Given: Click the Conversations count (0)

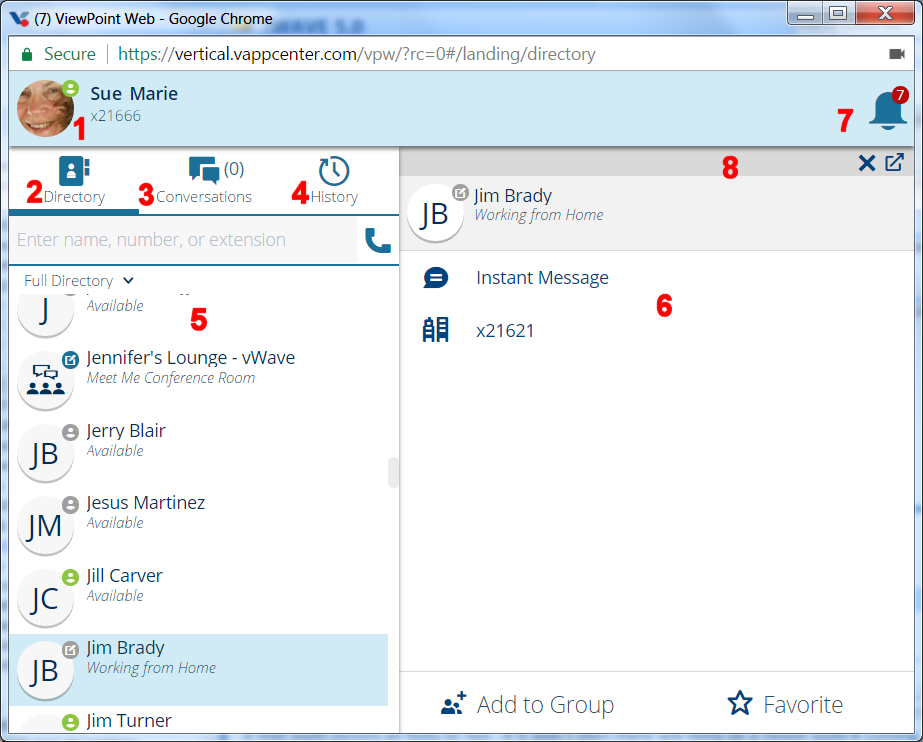Looking at the screenshot, I should 234,169.
